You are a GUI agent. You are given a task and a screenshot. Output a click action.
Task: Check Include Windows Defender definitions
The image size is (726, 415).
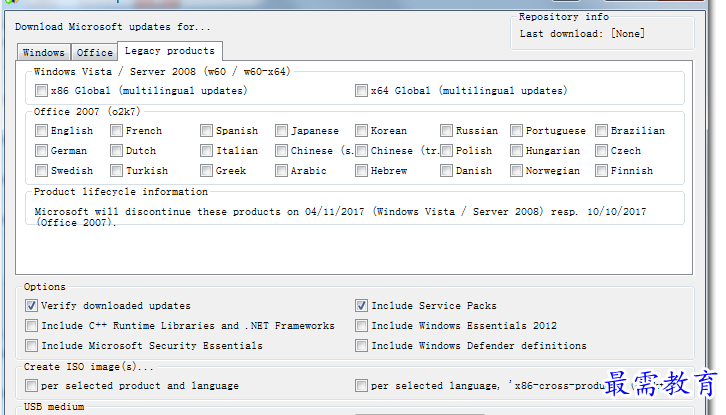coord(361,346)
